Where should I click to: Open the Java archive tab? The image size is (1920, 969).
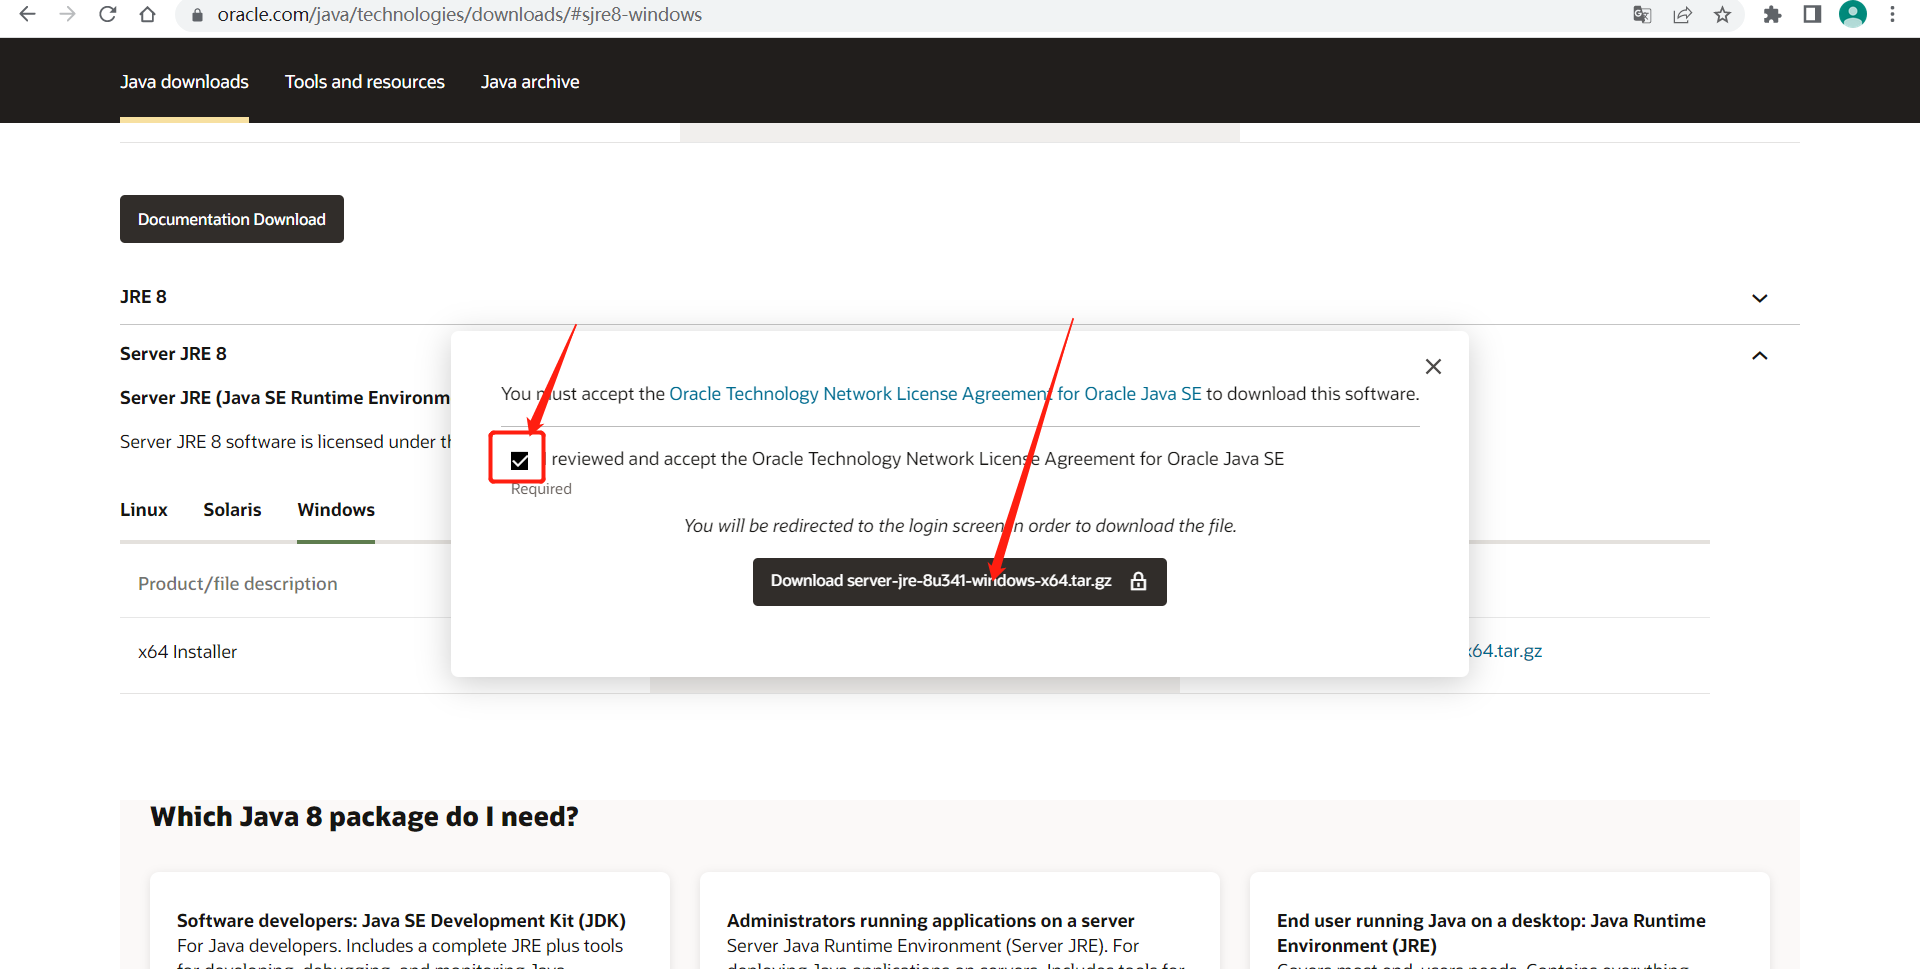pyautogui.click(x=530, y=82)
